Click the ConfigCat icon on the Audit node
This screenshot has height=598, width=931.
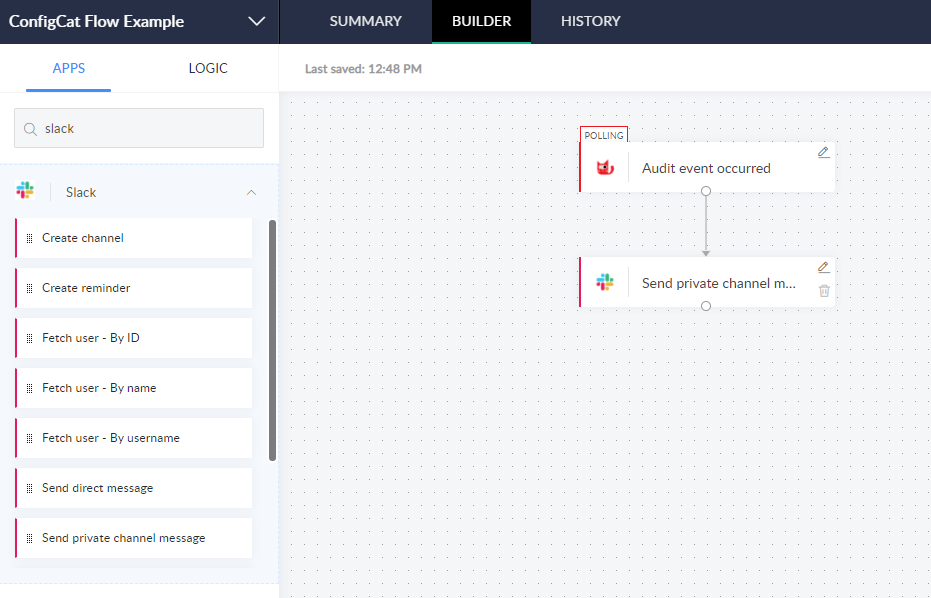605,167
